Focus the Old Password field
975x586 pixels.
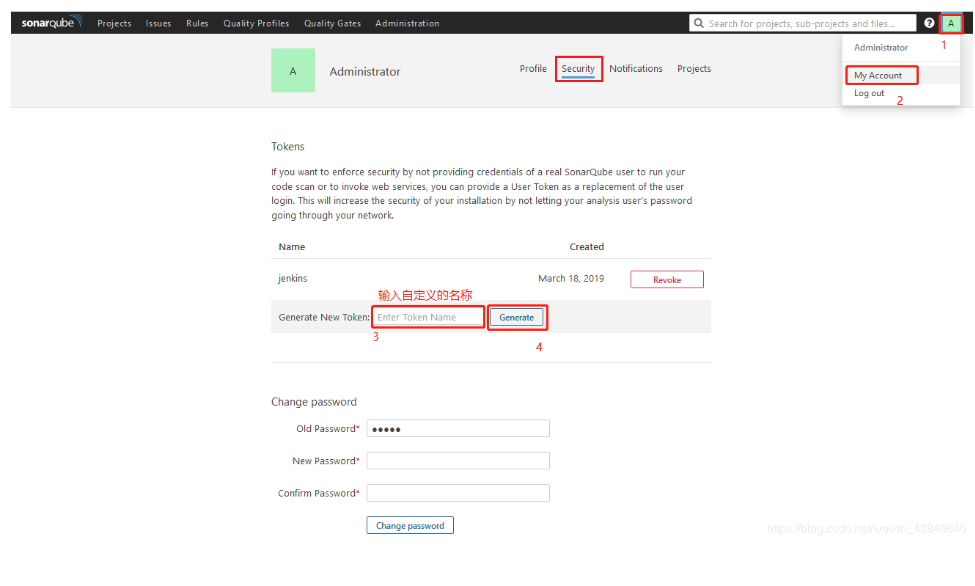tap(458, 429)
